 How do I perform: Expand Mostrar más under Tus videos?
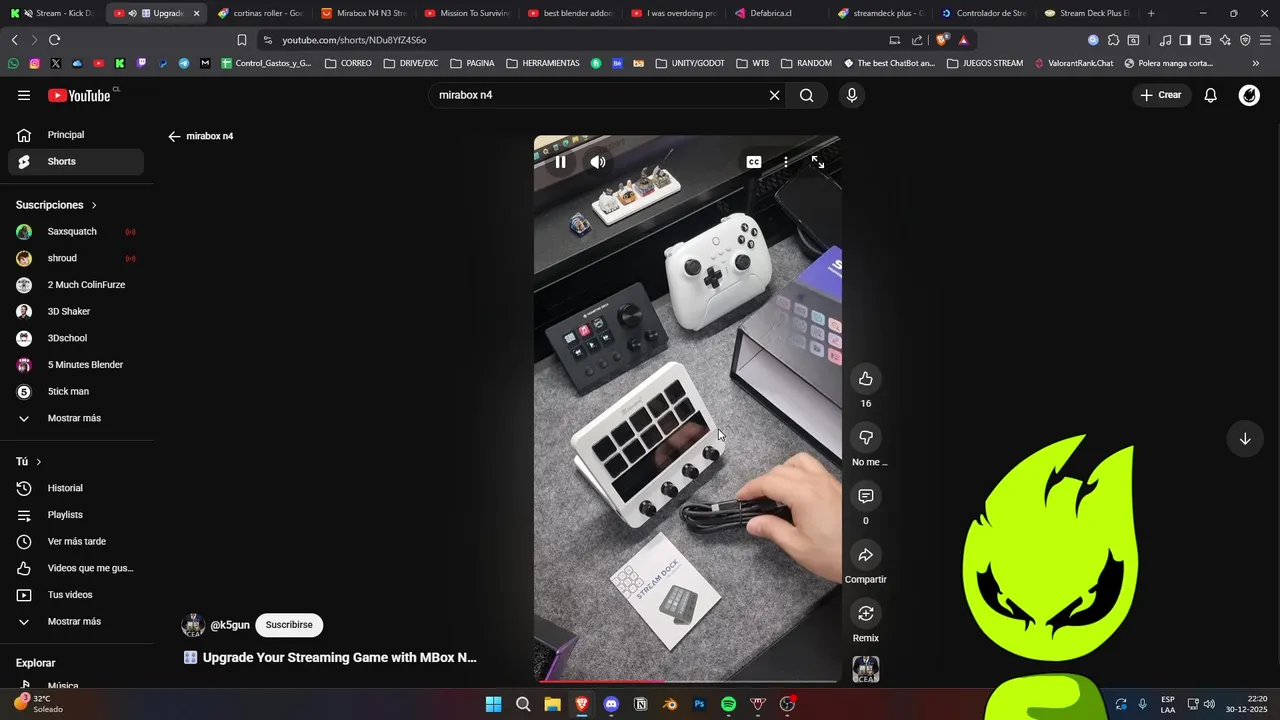tap(76, 622)
